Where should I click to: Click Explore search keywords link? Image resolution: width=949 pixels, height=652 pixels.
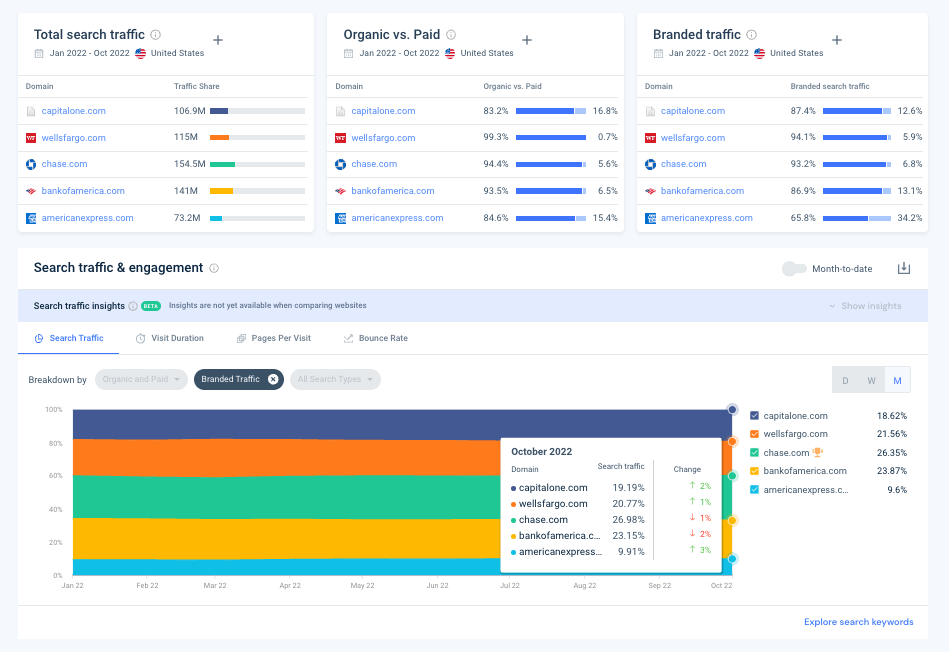pyautogui.click(x=858, y=622)
